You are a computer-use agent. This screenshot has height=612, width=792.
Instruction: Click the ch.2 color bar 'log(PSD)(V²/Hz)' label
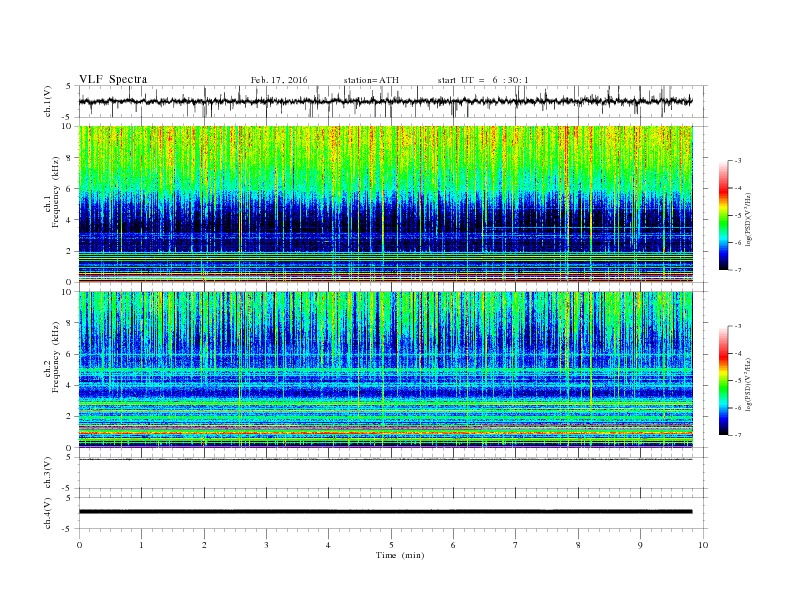tap(749, 384)
